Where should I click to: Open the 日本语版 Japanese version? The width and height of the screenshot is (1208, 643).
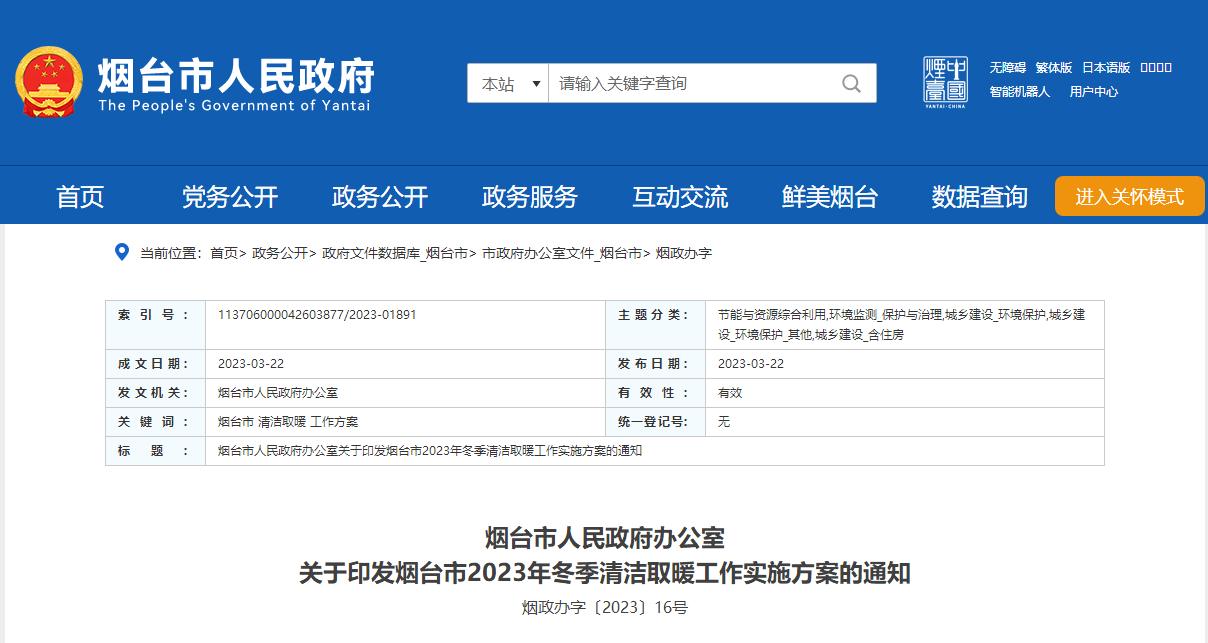1104,67
